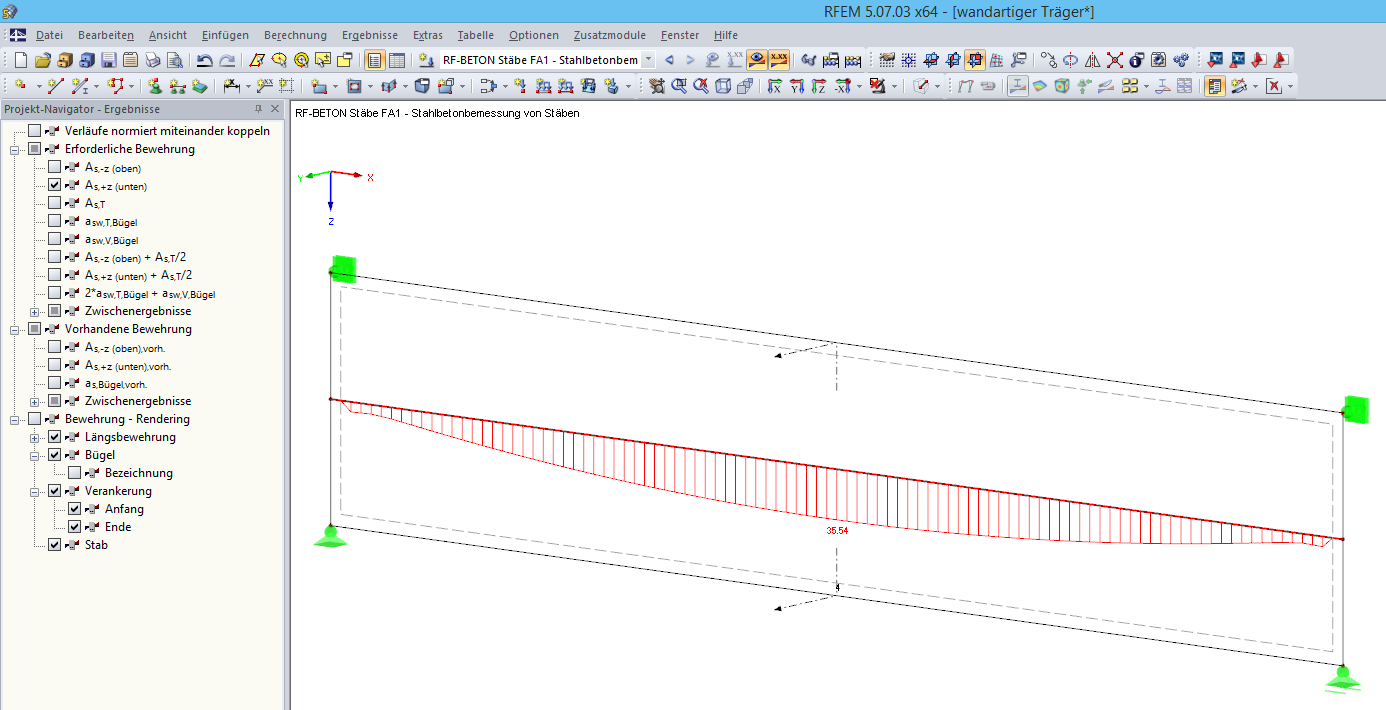Open the Berechnung menu

[295, 35]
